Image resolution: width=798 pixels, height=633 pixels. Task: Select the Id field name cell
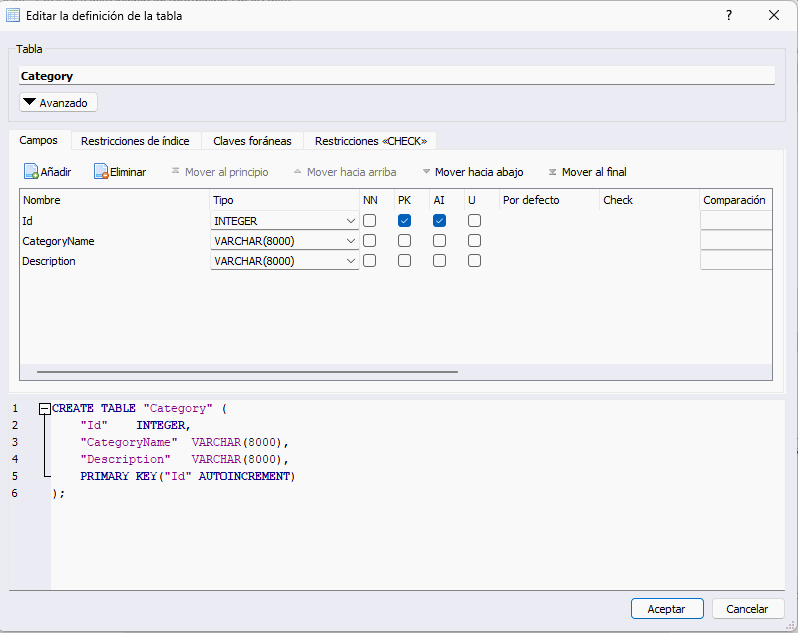coord(115,221)
